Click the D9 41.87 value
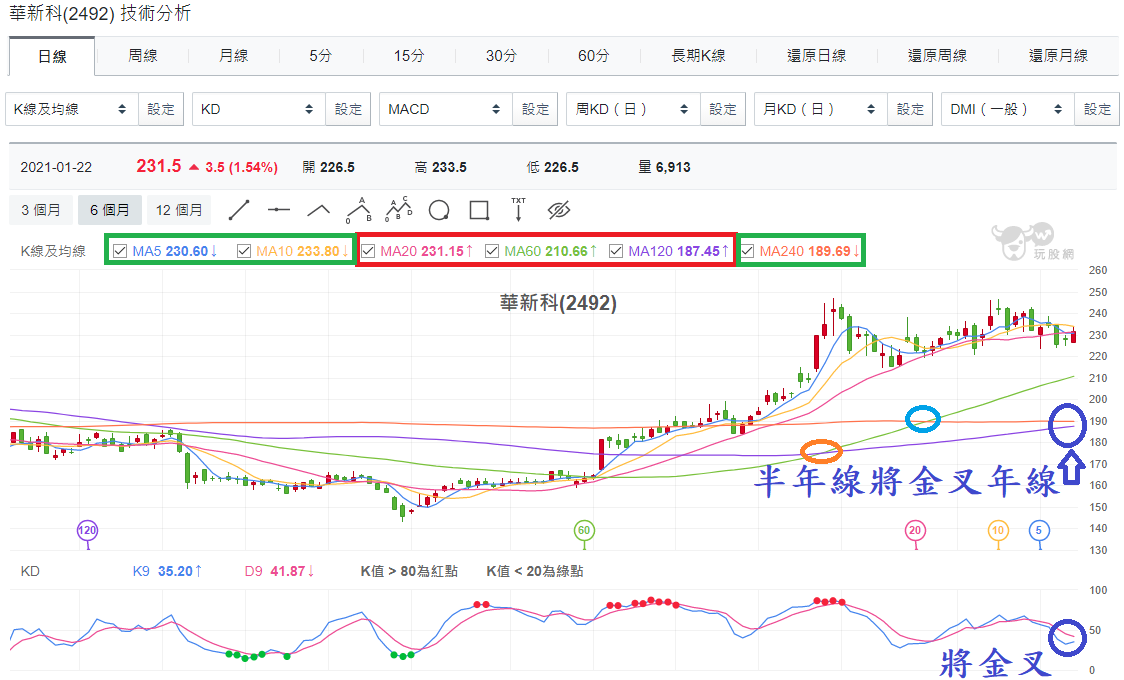Image resolution: width=1124 pixels, height=680 pixels. pyautogui.click(x=280, y=571)
